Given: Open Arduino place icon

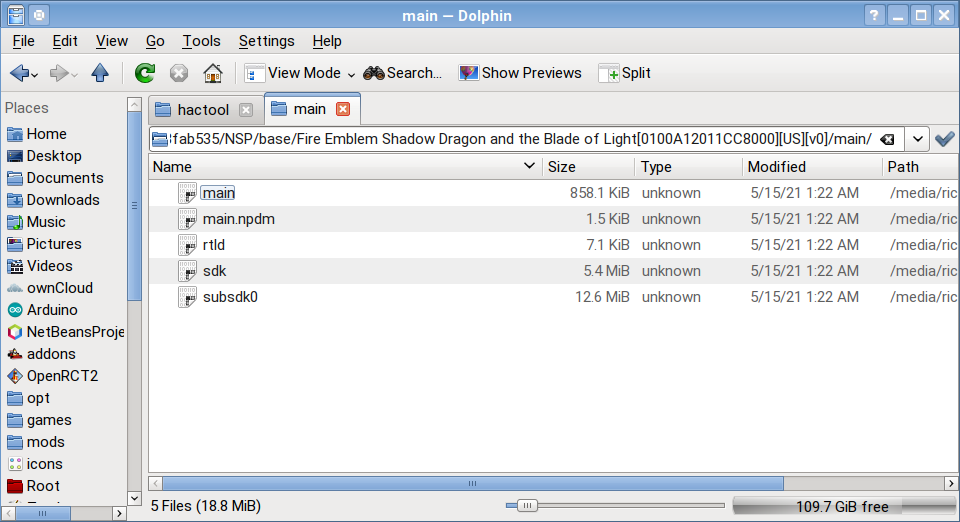Looking at the screenshot, I should [x=15, y=310].
